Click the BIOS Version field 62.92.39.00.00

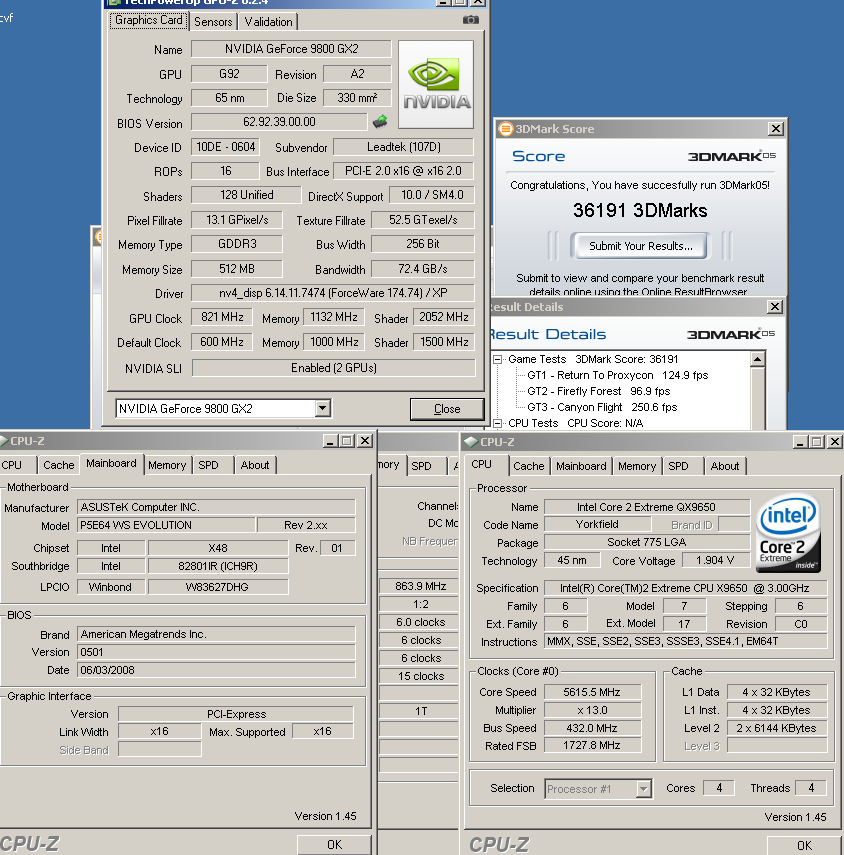[279, 122]
